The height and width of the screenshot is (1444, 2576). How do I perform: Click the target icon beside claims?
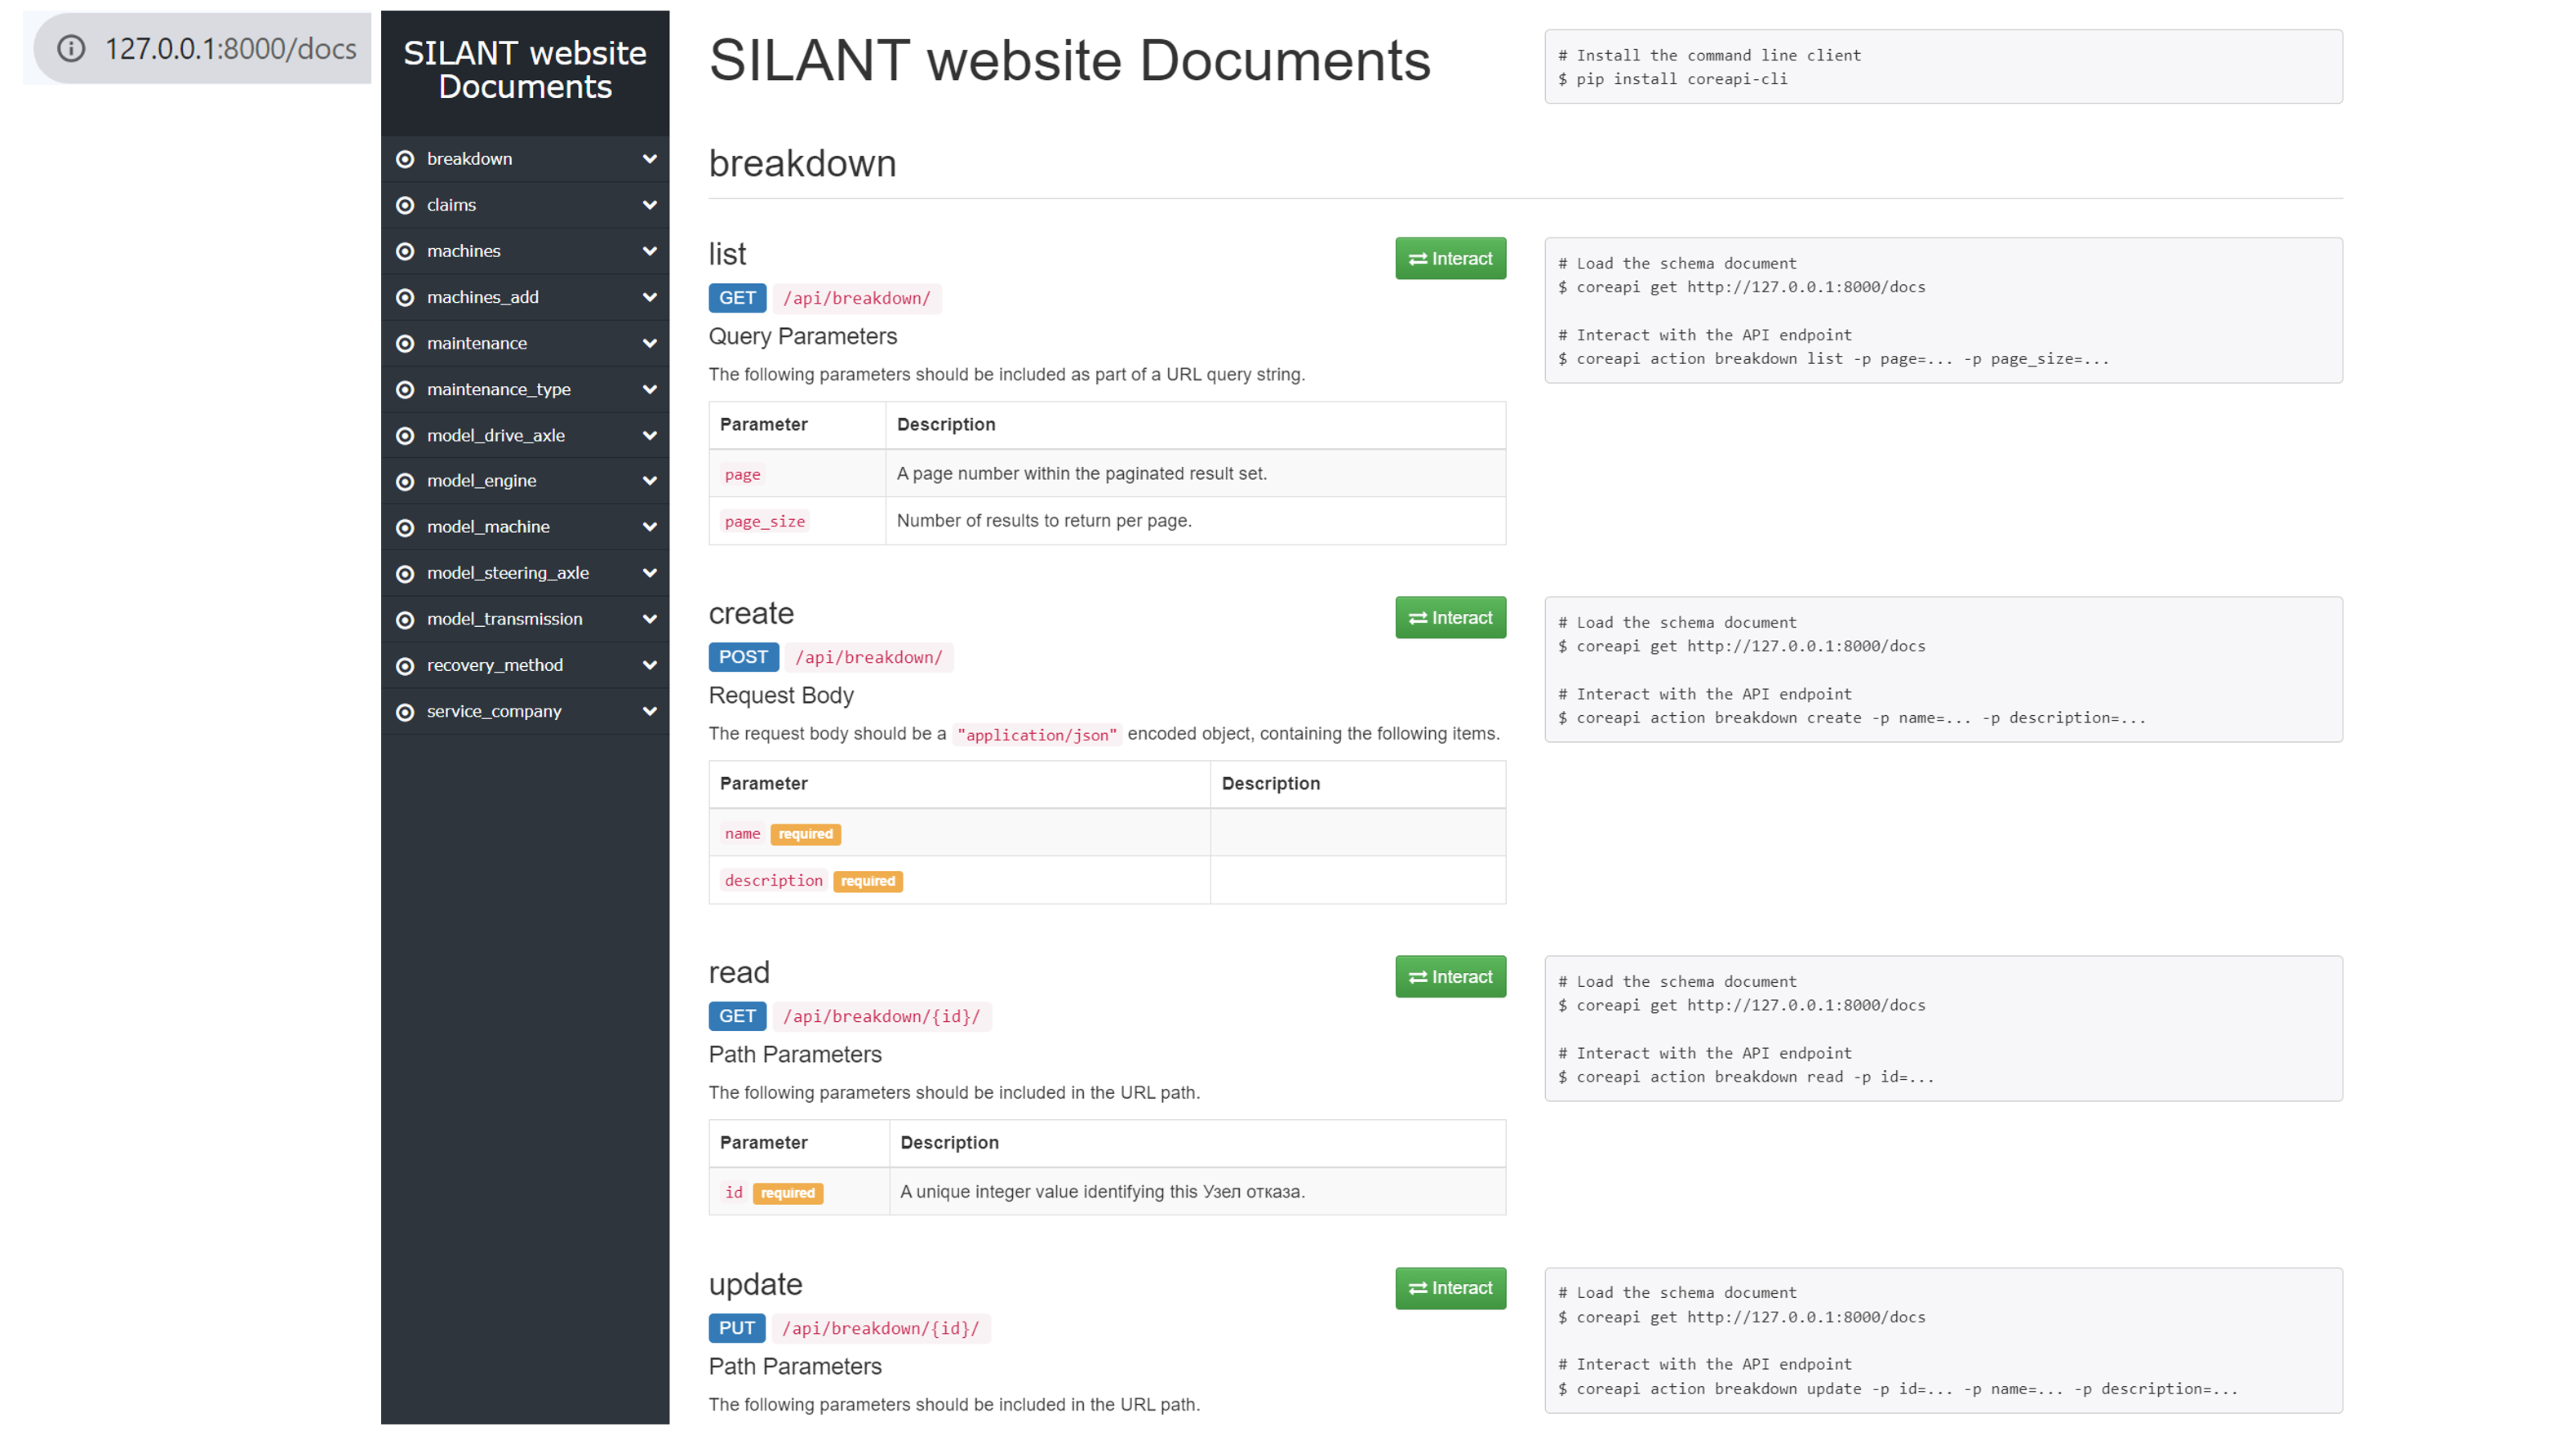(x=405, y=205)
